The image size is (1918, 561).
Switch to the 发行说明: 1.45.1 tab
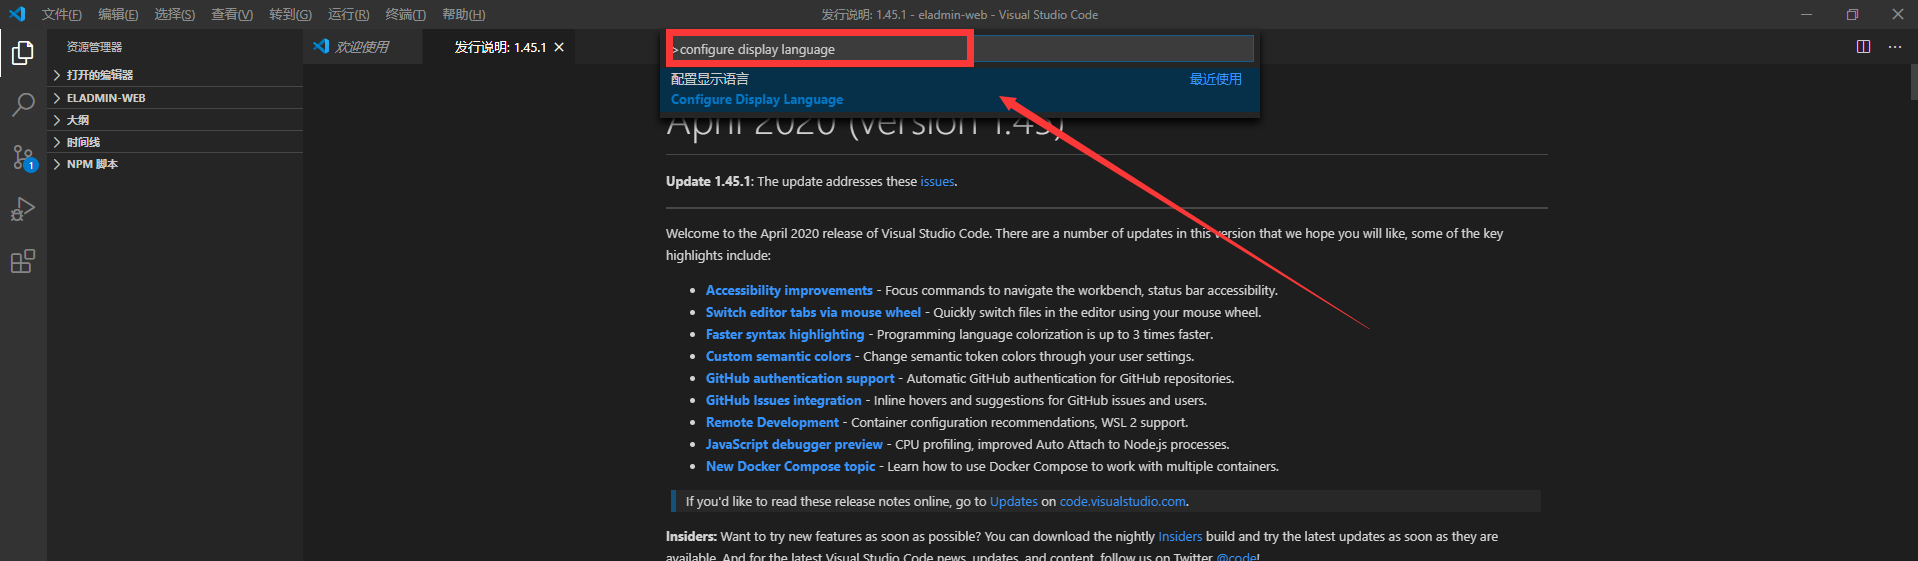click(500, 47)
